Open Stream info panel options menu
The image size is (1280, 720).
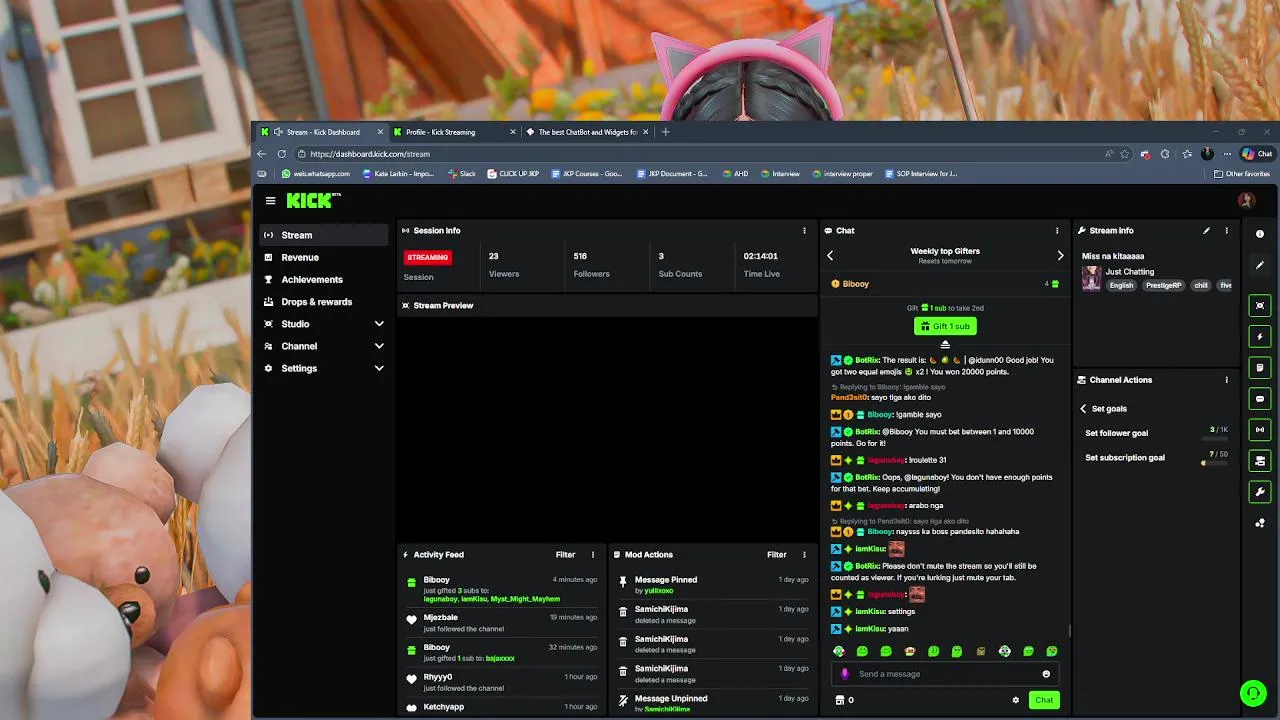[x=1227, y=231]
